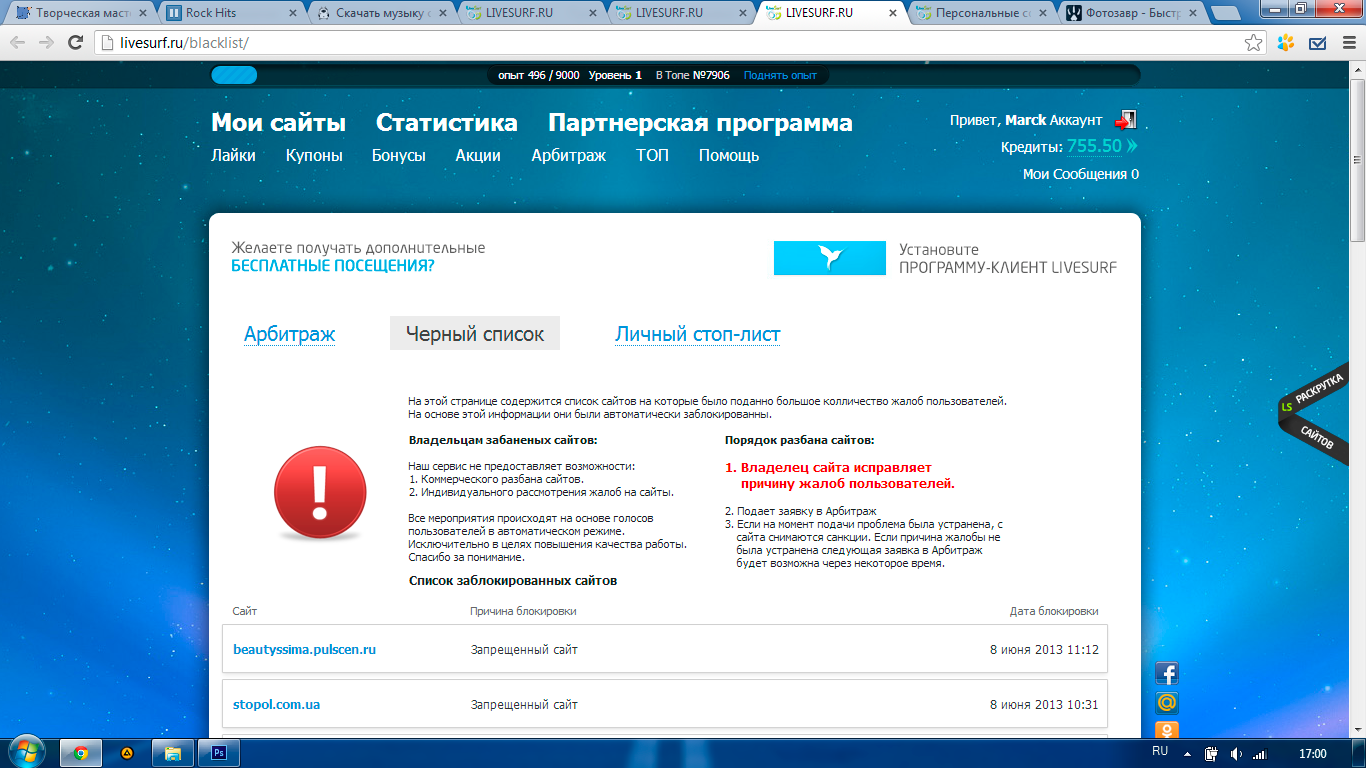Click the Windows Start button
Viewport: 1366px width, 768px height.
click(27, 752)
